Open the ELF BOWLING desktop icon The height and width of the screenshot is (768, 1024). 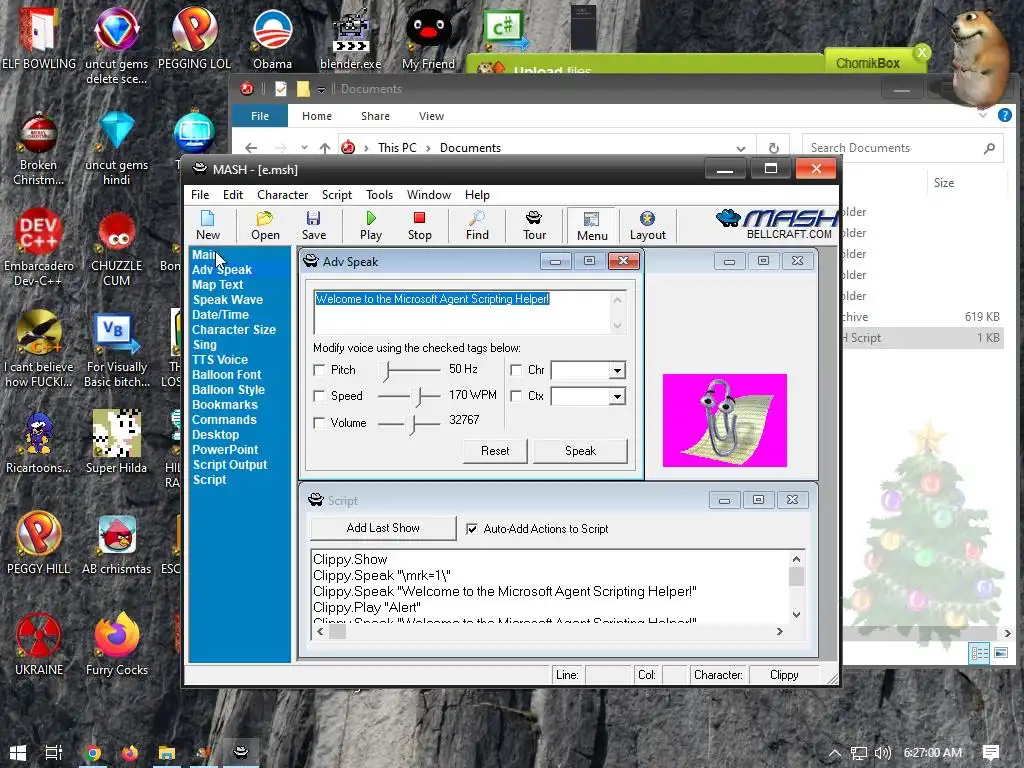click(39, 37)
